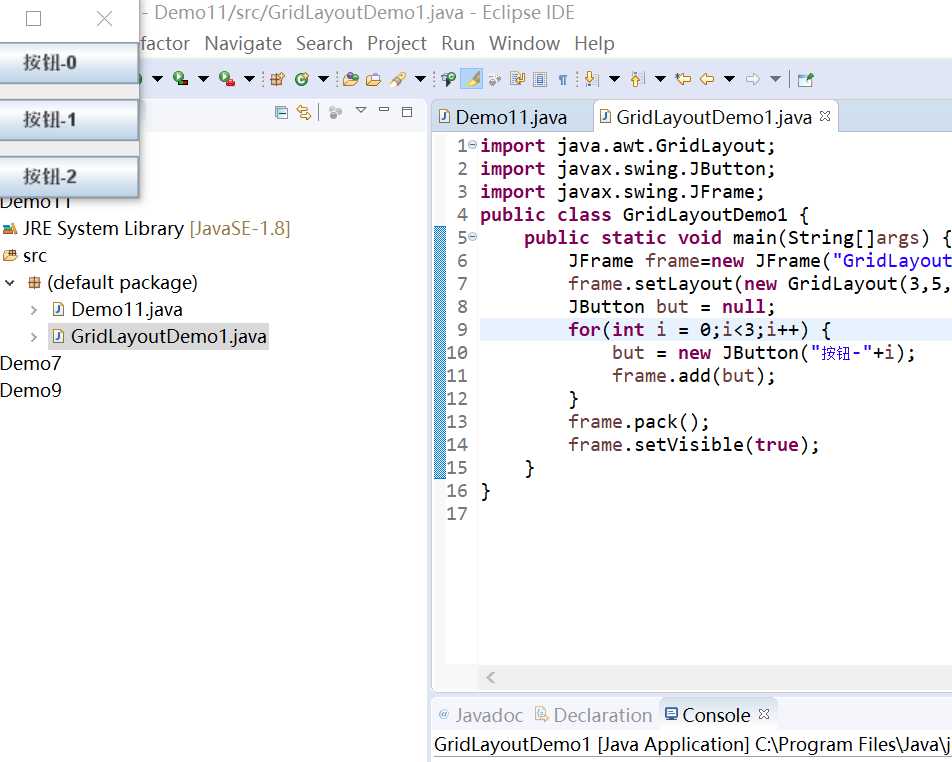Switch to the Declaration tab
The height and width of the screenshot is (762, 952).
593,715
